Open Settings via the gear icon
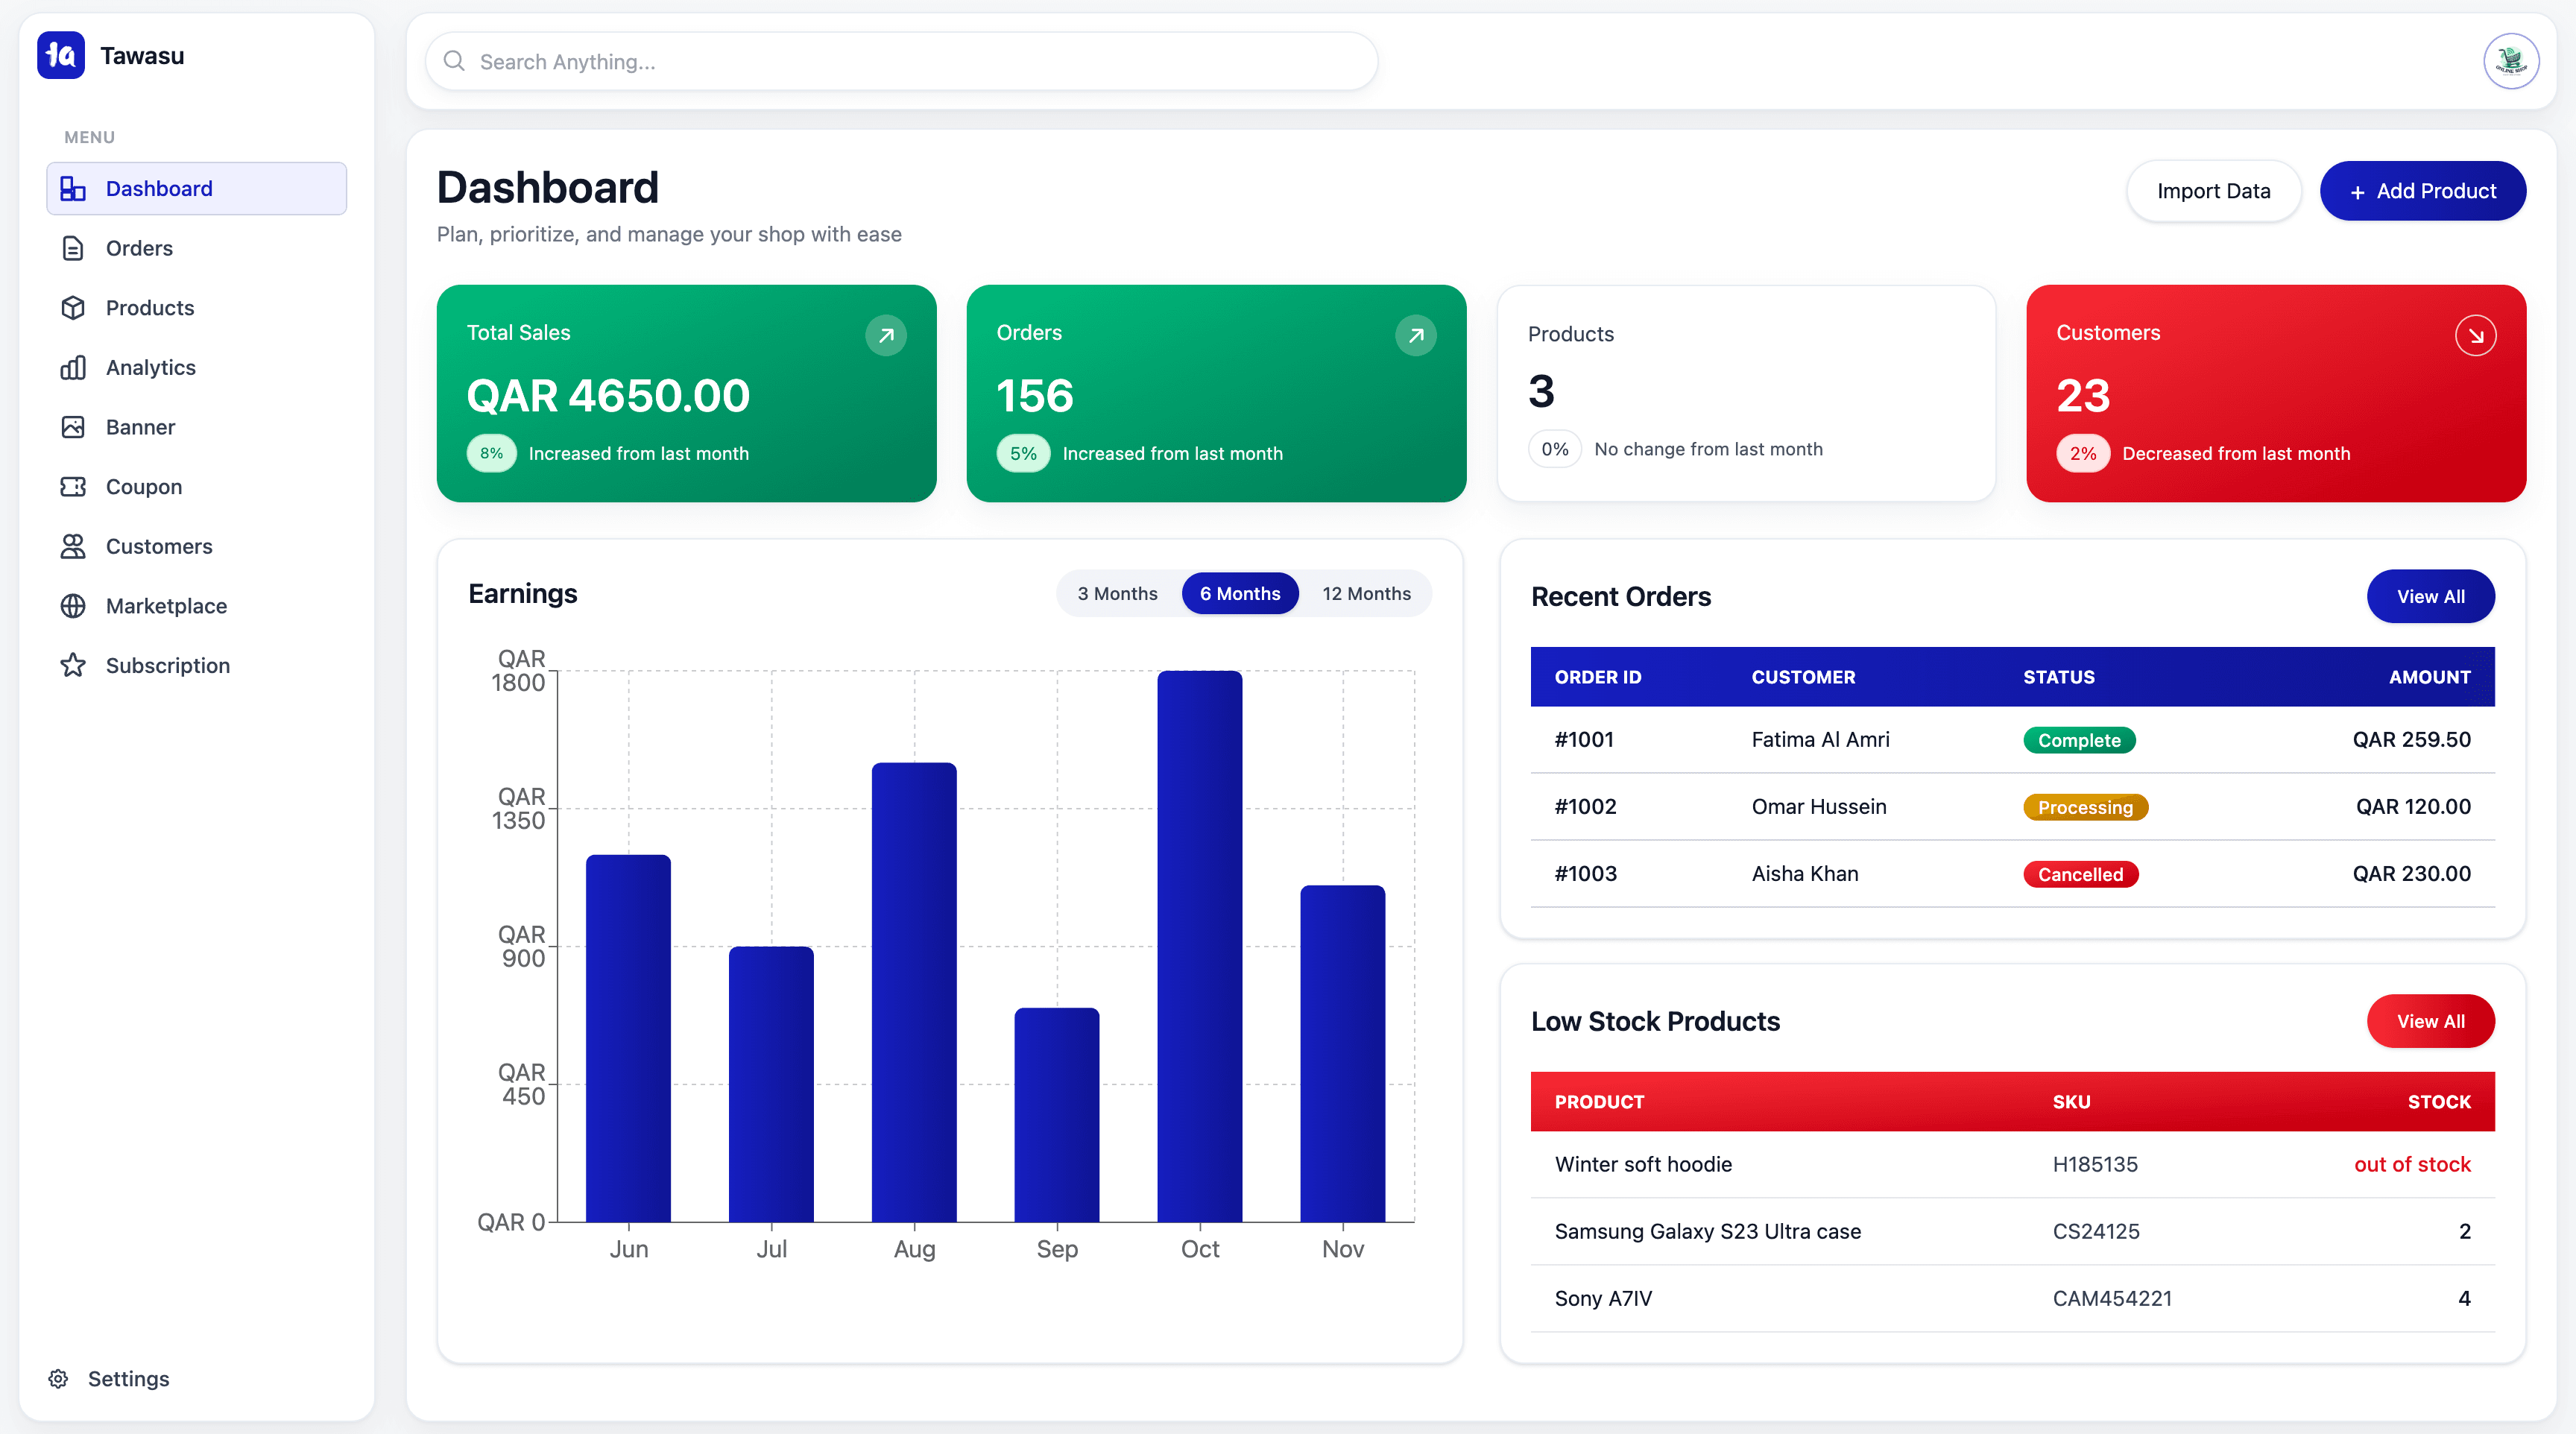The image size is (2576, 1434). click(x=59, y=1378)
